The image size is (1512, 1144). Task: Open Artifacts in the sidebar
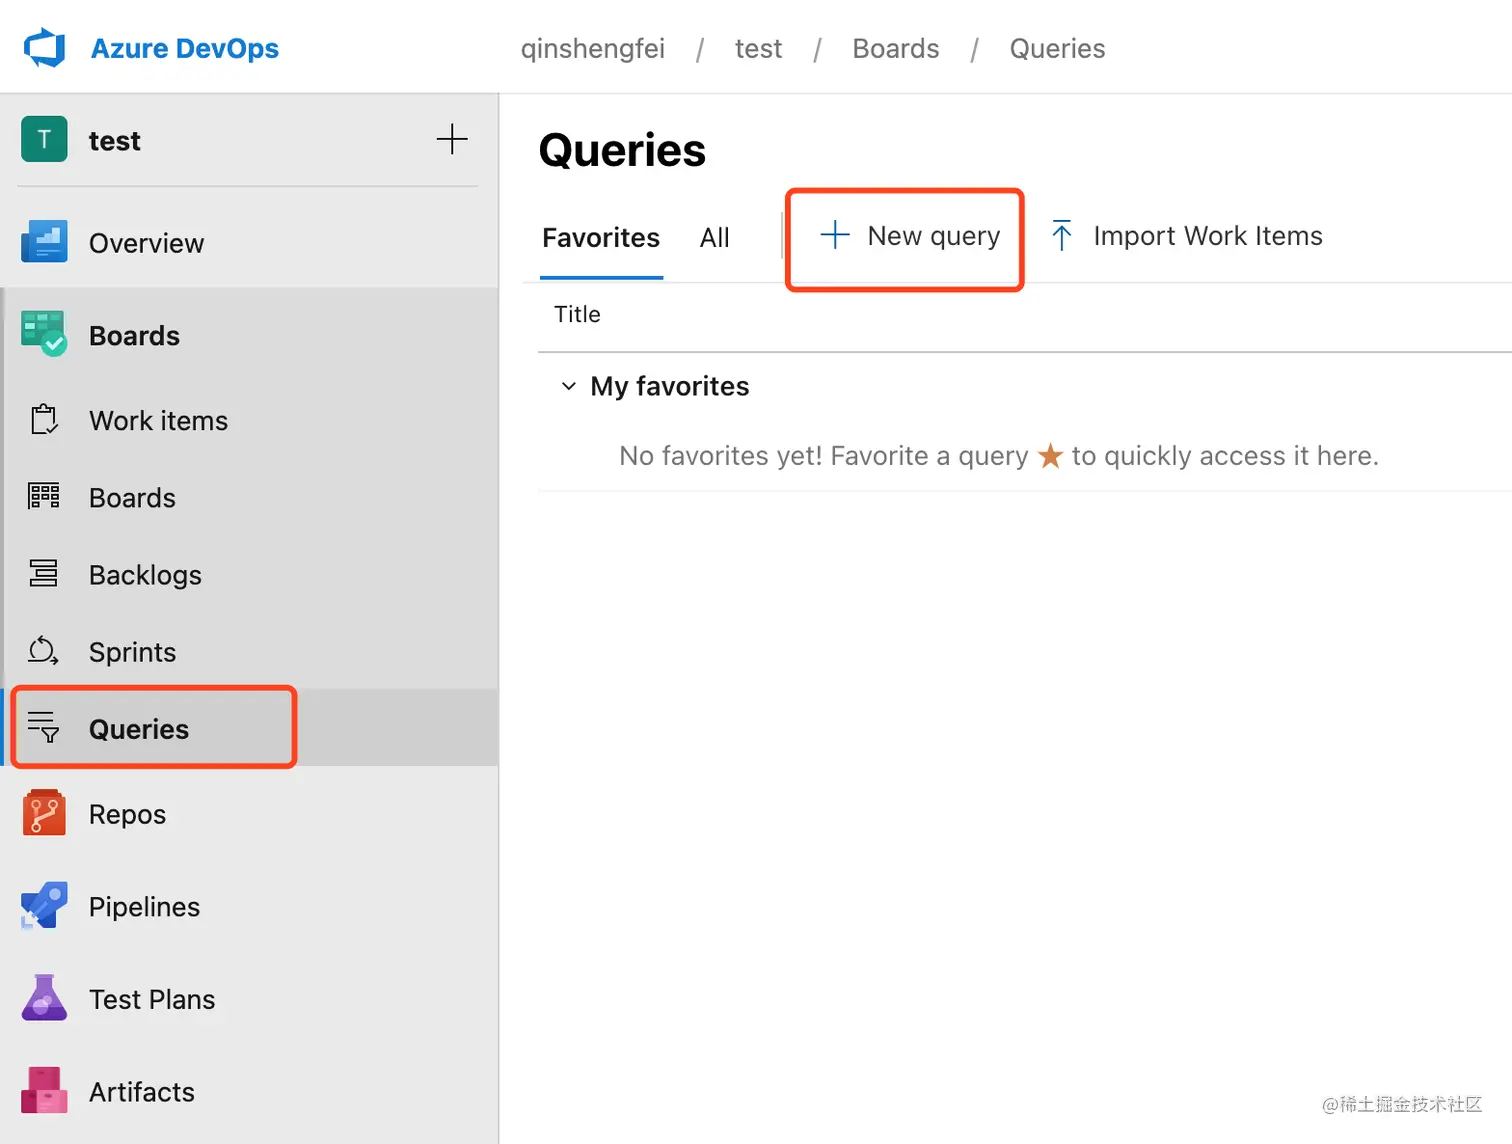[142, 1092]
